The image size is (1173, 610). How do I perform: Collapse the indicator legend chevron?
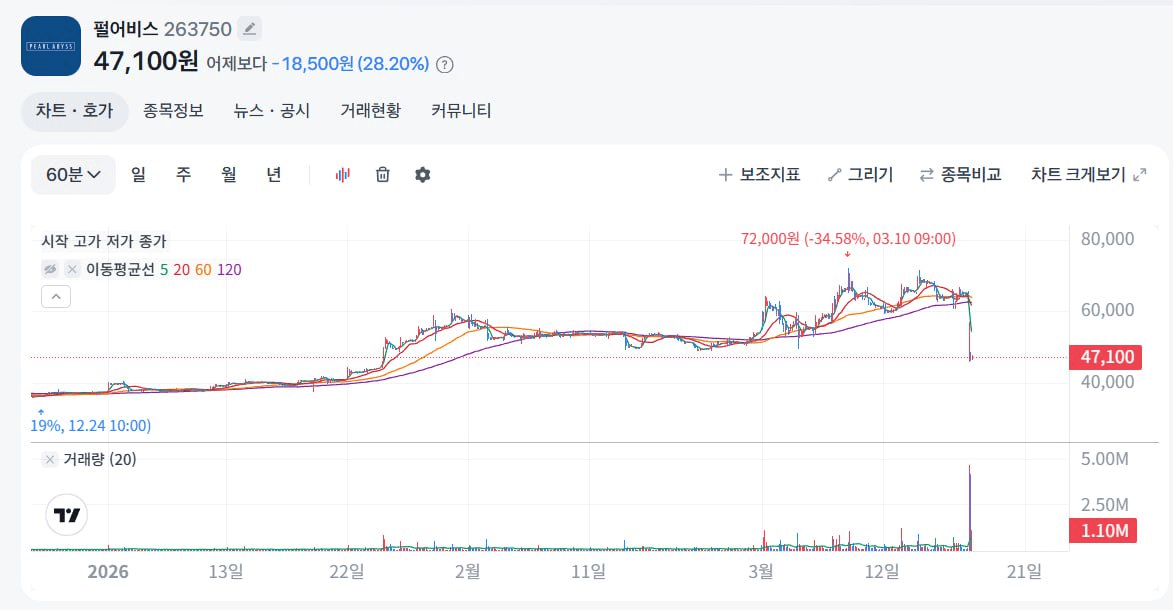[x=56, y=296]
